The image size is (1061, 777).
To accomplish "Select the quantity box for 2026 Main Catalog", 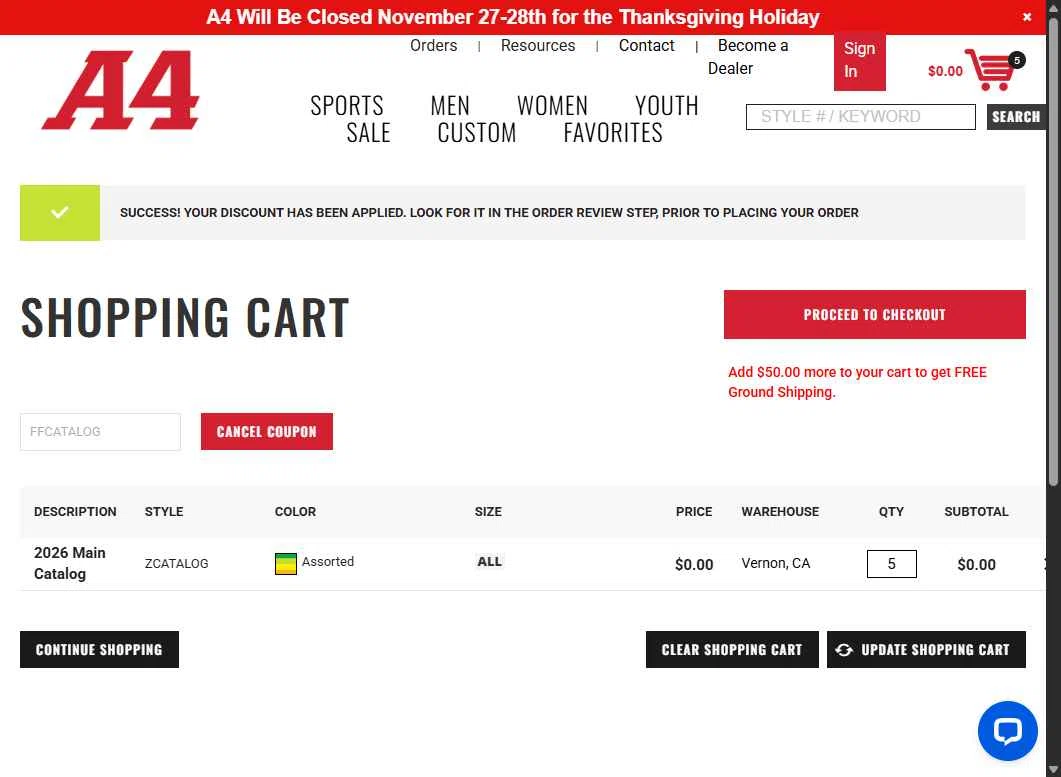I will [x=891, y=564].
